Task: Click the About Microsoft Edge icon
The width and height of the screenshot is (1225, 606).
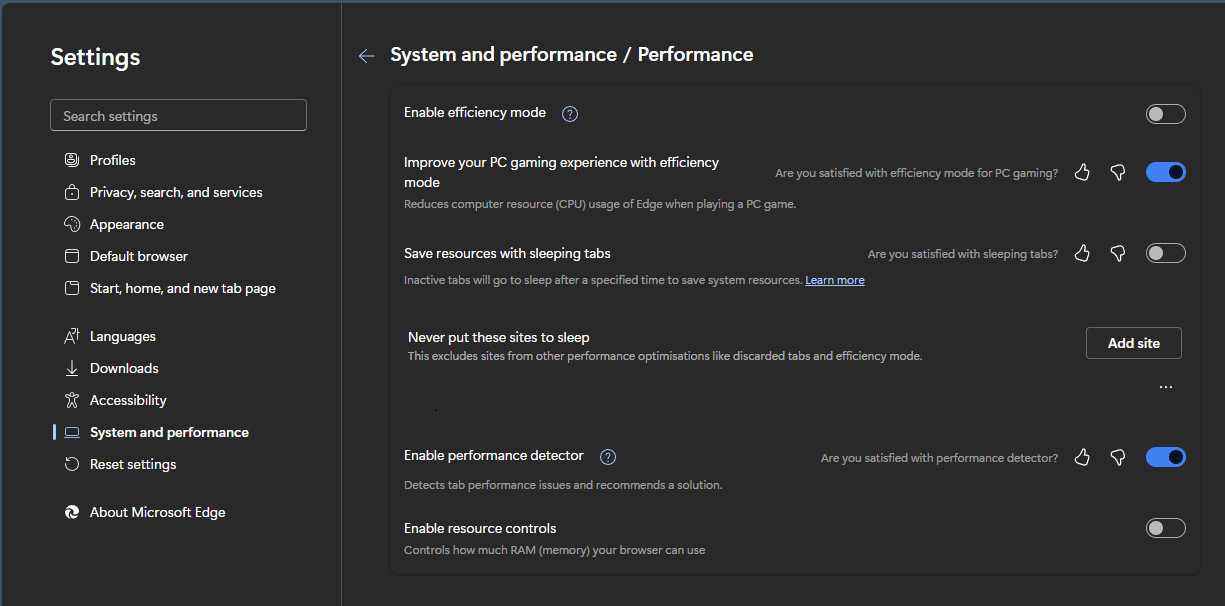Action: [71, 511]
